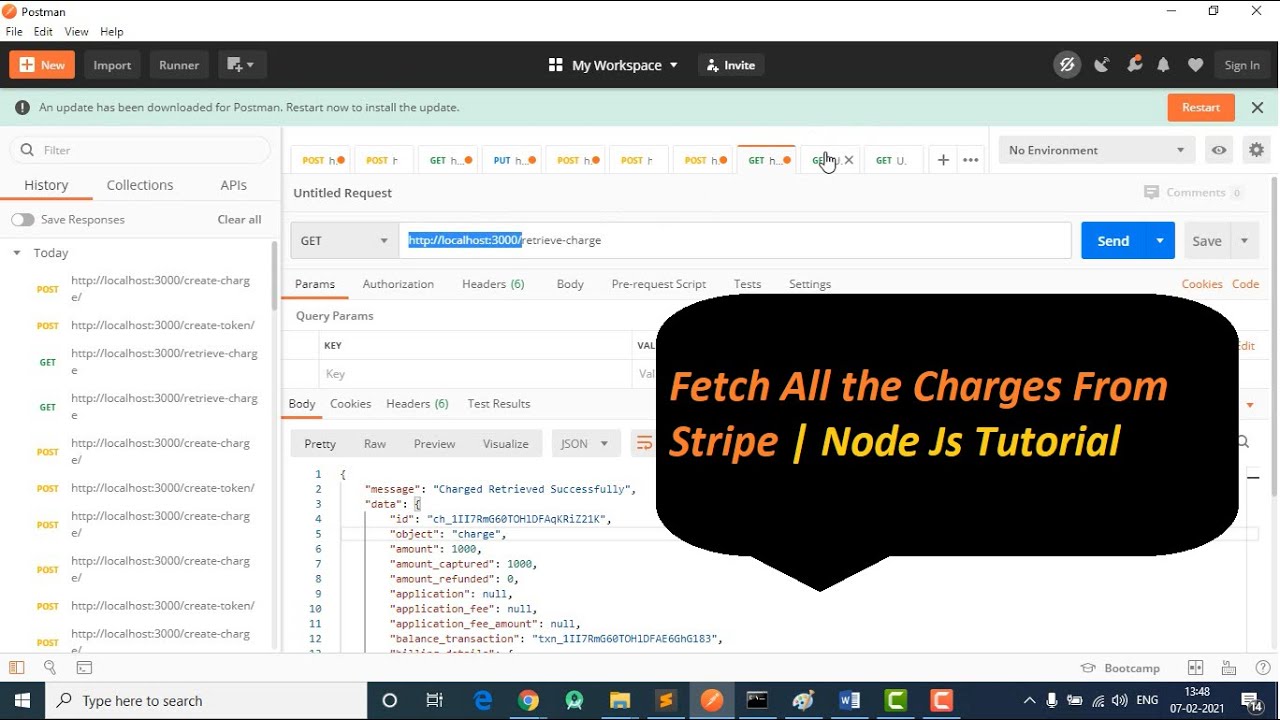Click the heart icon in header
The height and width of the screenshot is (720, 1280).
[1195, 65]
